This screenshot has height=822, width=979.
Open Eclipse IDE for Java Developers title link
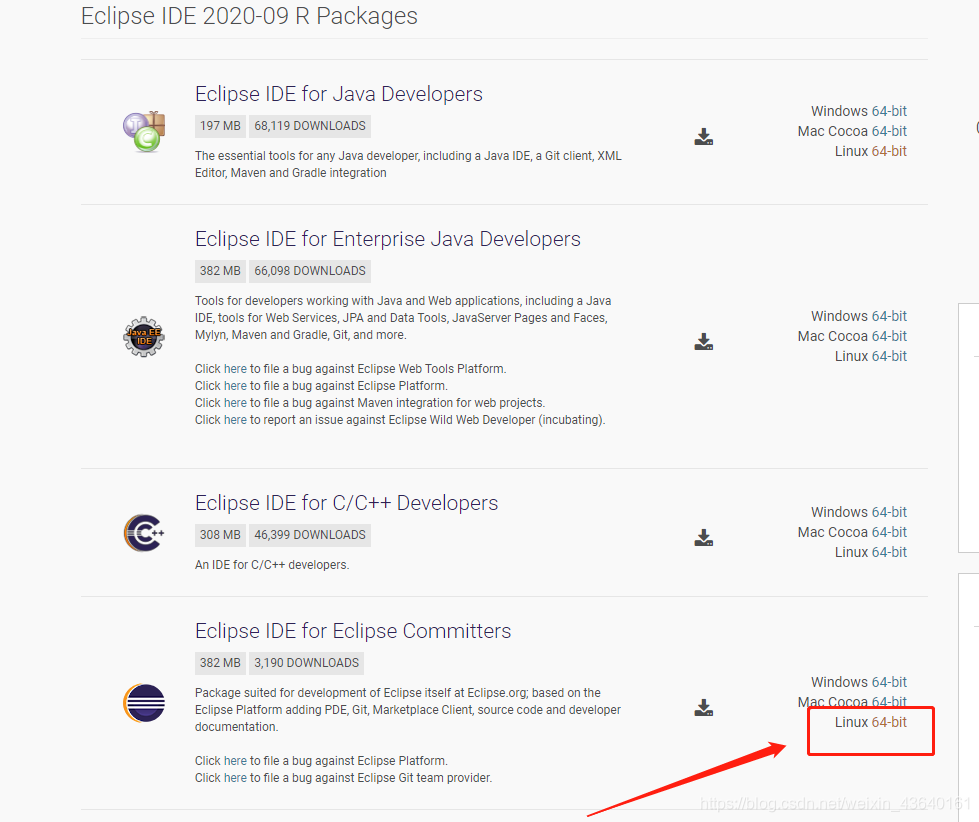coord(338,94)
